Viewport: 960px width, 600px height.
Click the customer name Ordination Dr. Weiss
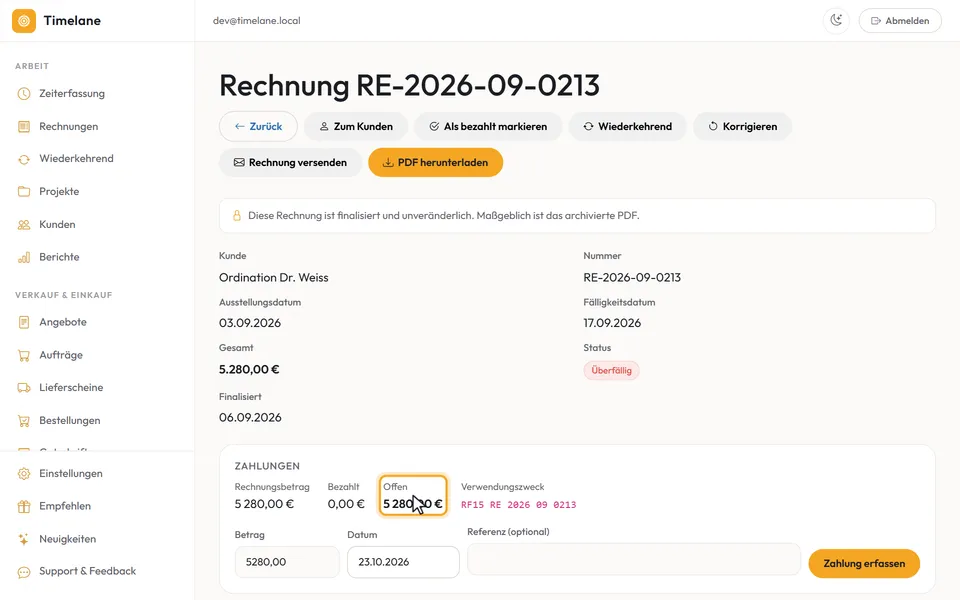[274, 277]
